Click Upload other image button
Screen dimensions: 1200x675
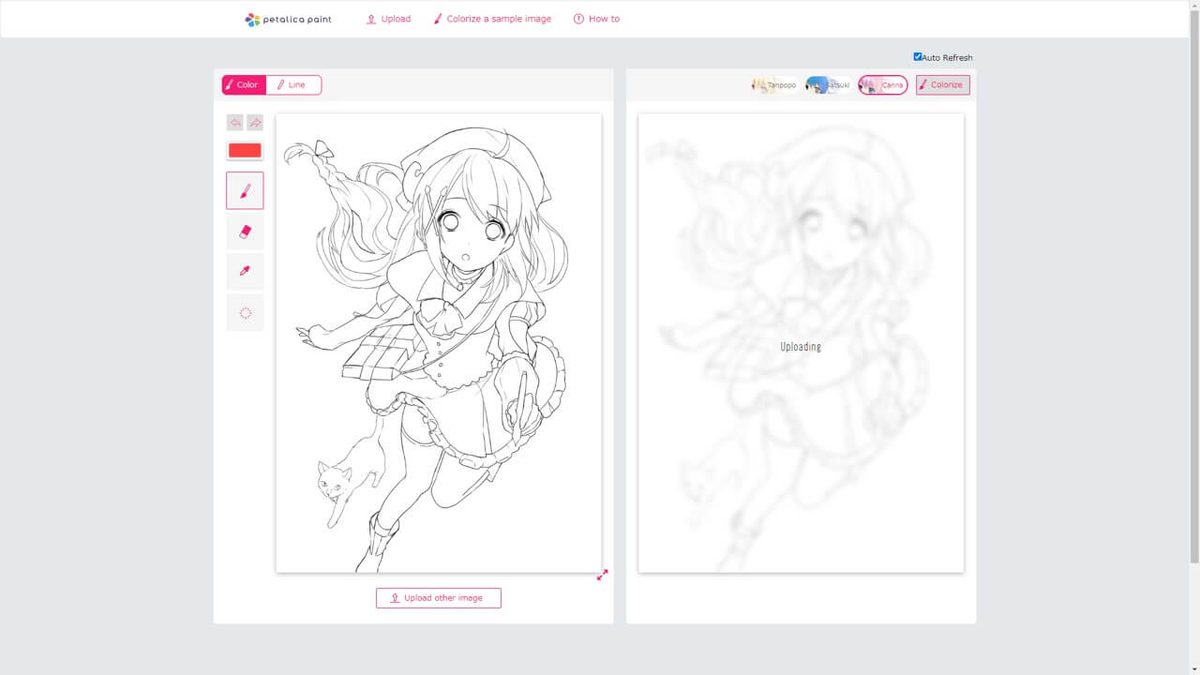438,598
